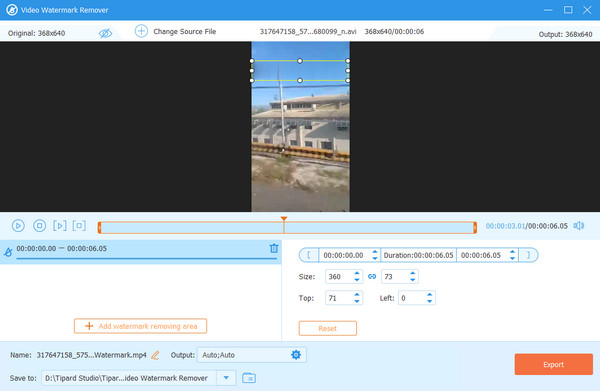This screenshot has width=600, height=391.
Task: Click the file name 317647158_57...680099_n.avi
Action: (308, 31)
